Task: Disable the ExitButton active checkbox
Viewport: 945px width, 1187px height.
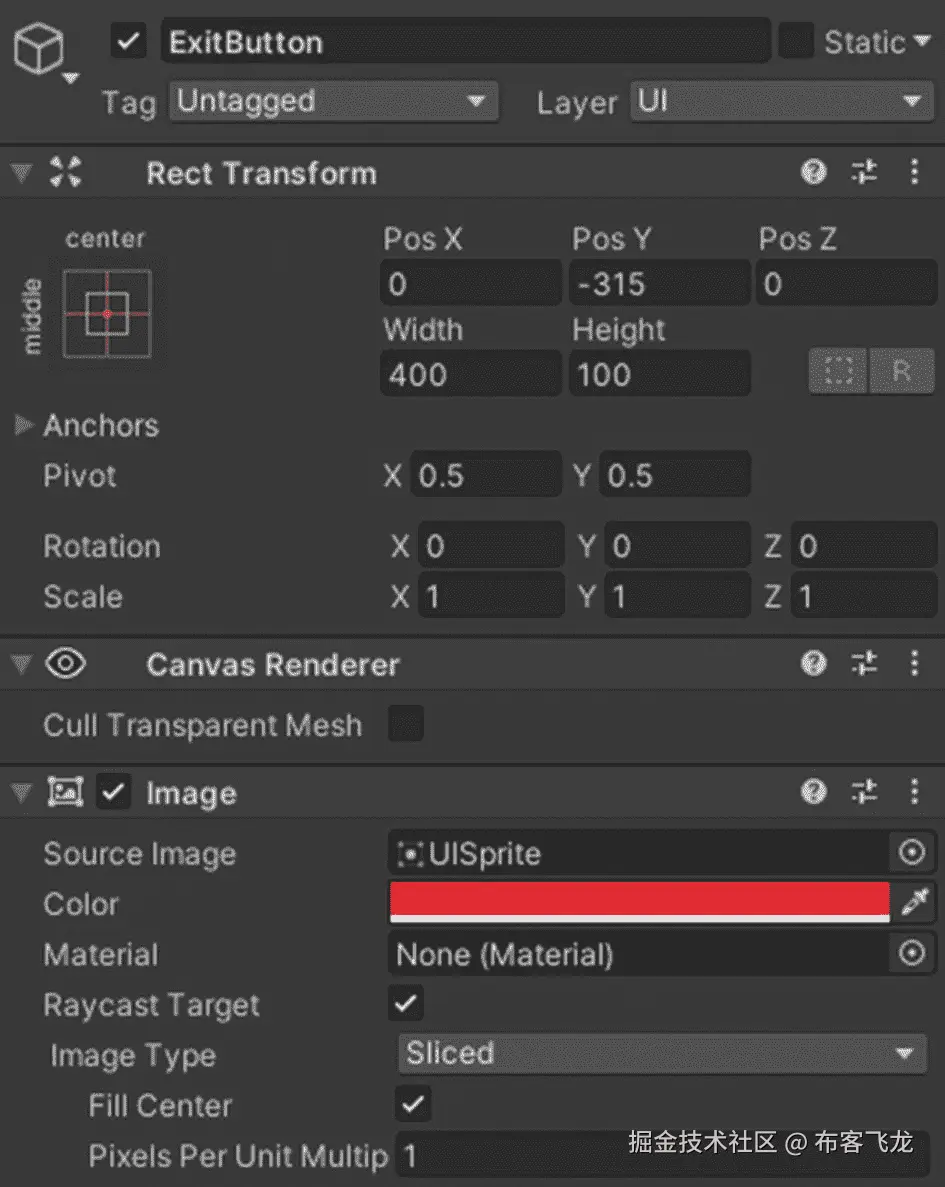Action: [129, 42]
